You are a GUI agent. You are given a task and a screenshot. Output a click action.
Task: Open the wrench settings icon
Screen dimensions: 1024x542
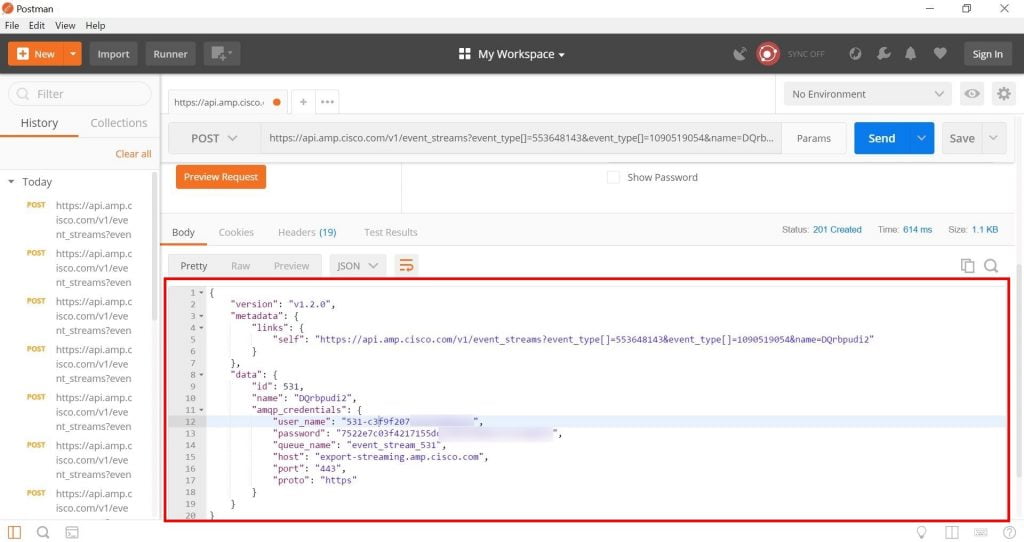[x=884, y=54]
